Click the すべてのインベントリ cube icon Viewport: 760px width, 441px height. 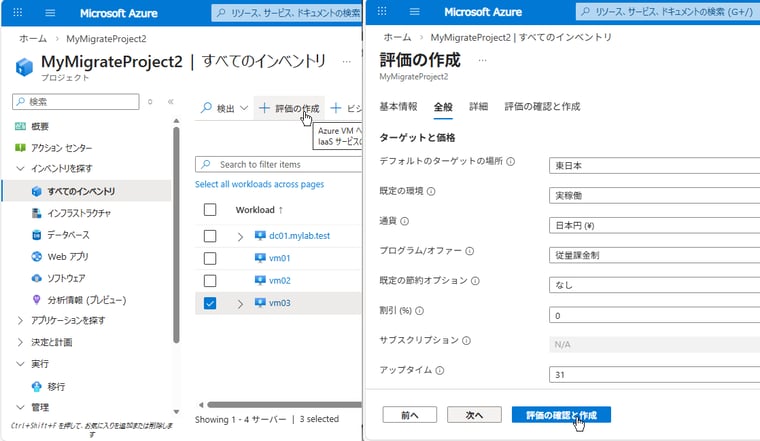36,191
